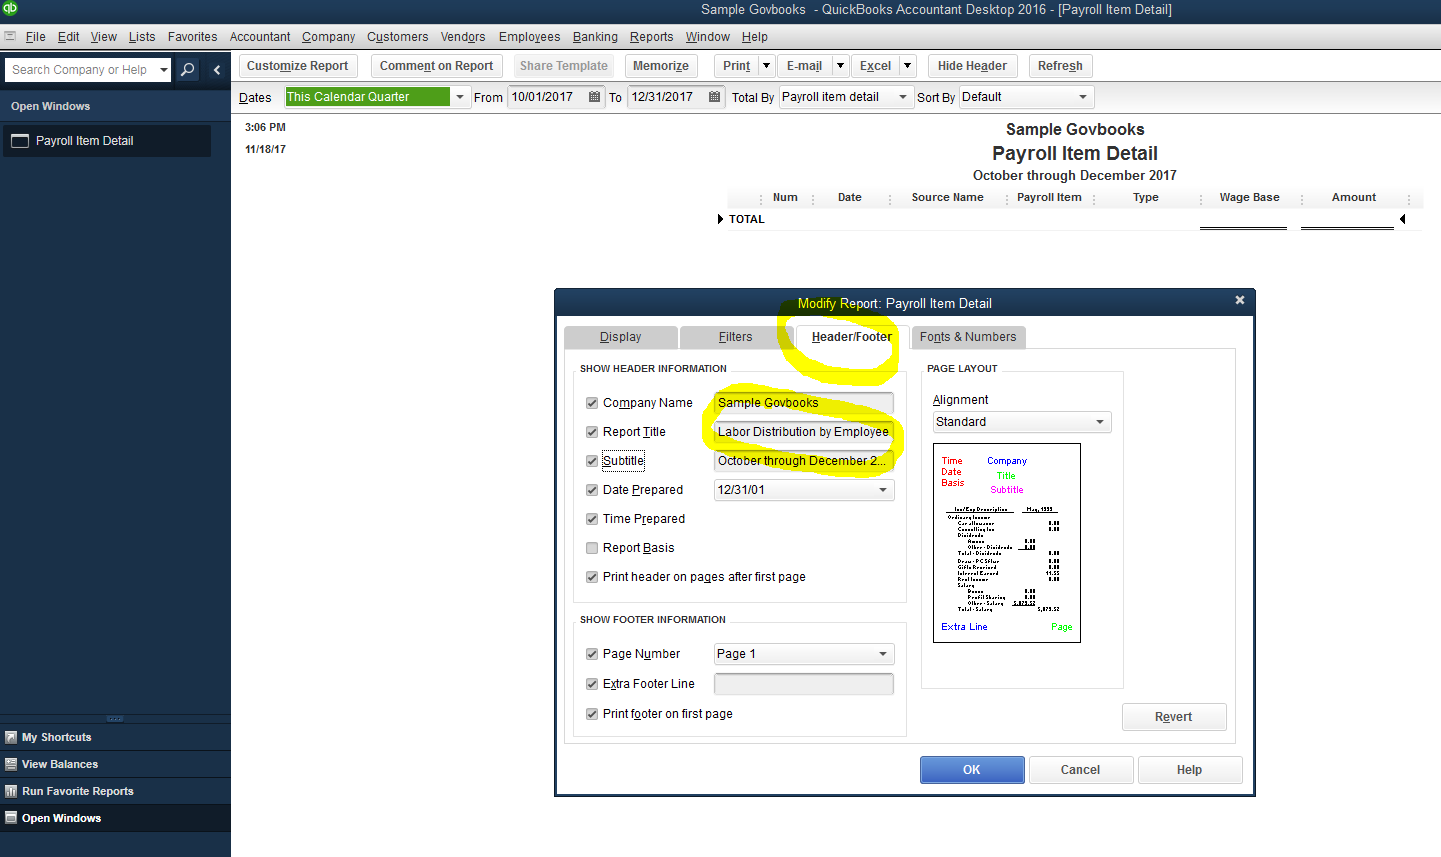The image size is (1441, 857).
Task: Switch to the Fonts & Numbers tab
Action: tap(968, 337)
